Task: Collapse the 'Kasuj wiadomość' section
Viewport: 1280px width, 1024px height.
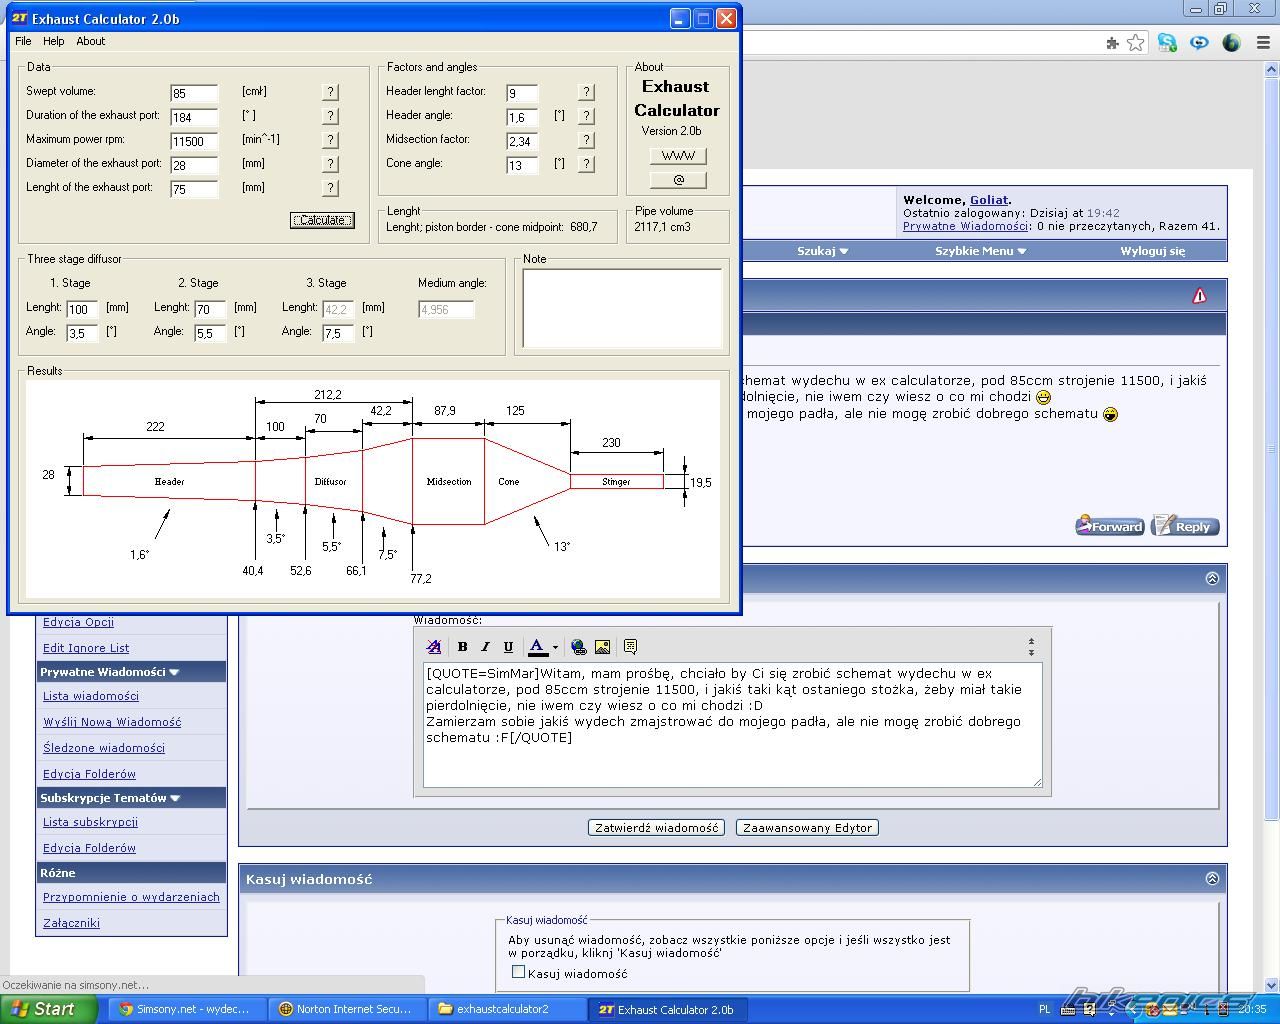Action: click(x=1212, y=879)
